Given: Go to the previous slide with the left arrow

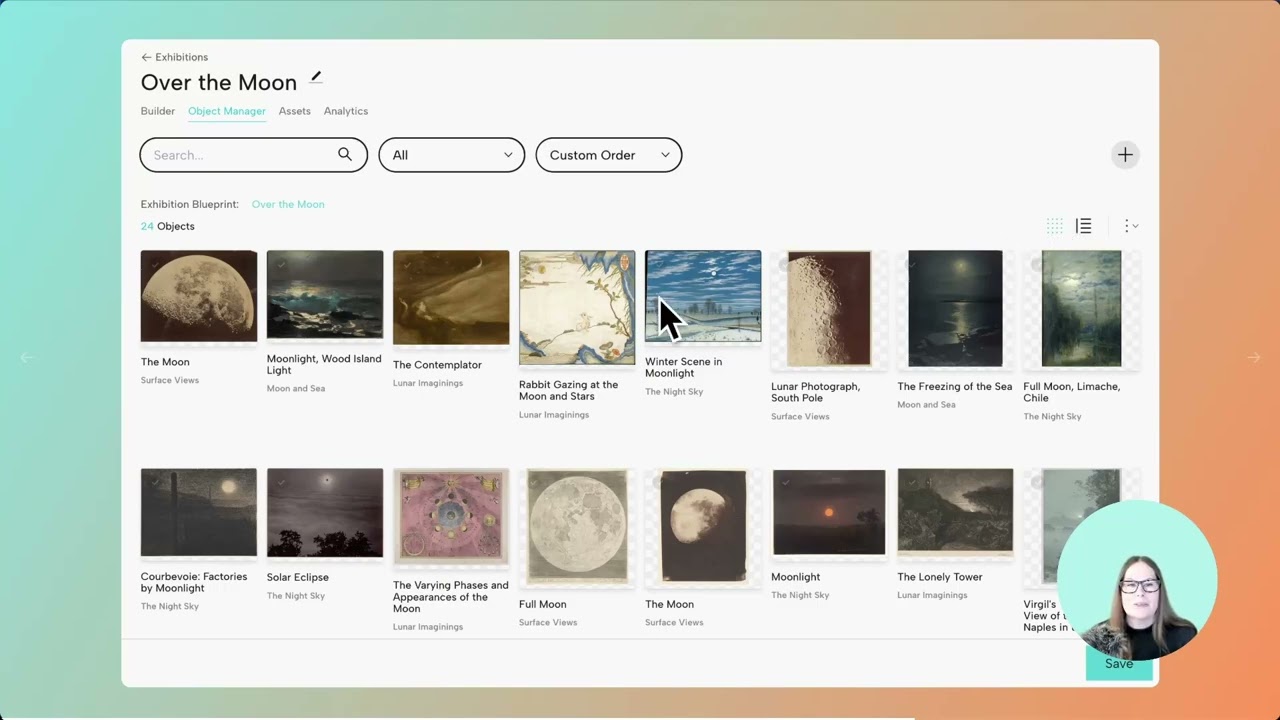Looking at the screenshot, I should (x=27, y=357).
